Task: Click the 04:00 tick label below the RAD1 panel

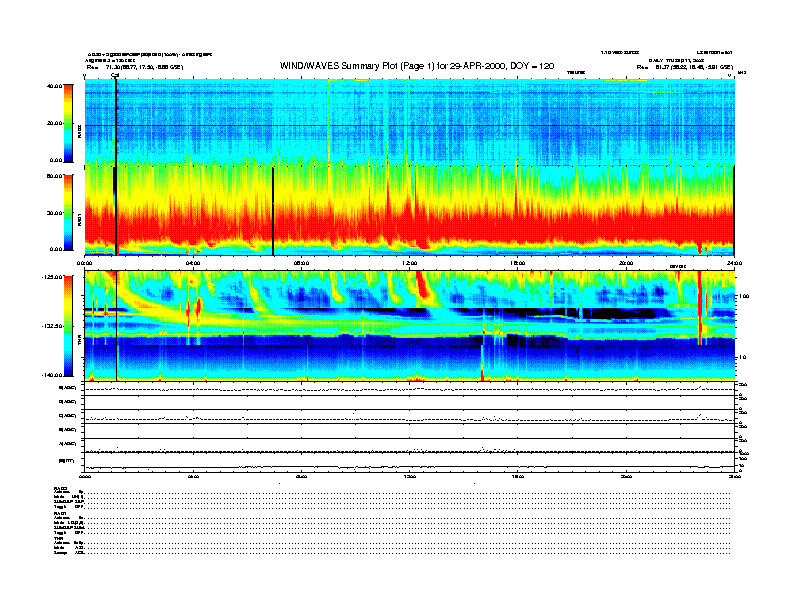Action: [x=193, y=263]
